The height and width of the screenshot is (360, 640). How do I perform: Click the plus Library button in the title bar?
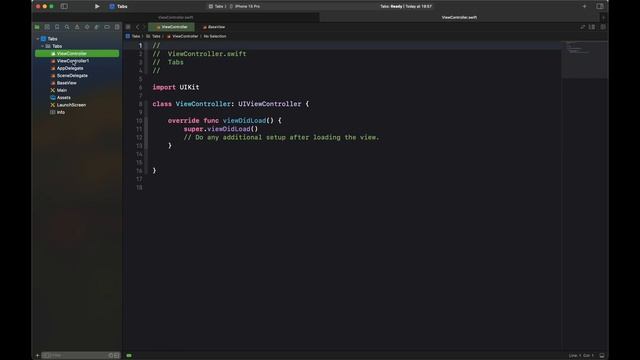click(x=584, y=6)
